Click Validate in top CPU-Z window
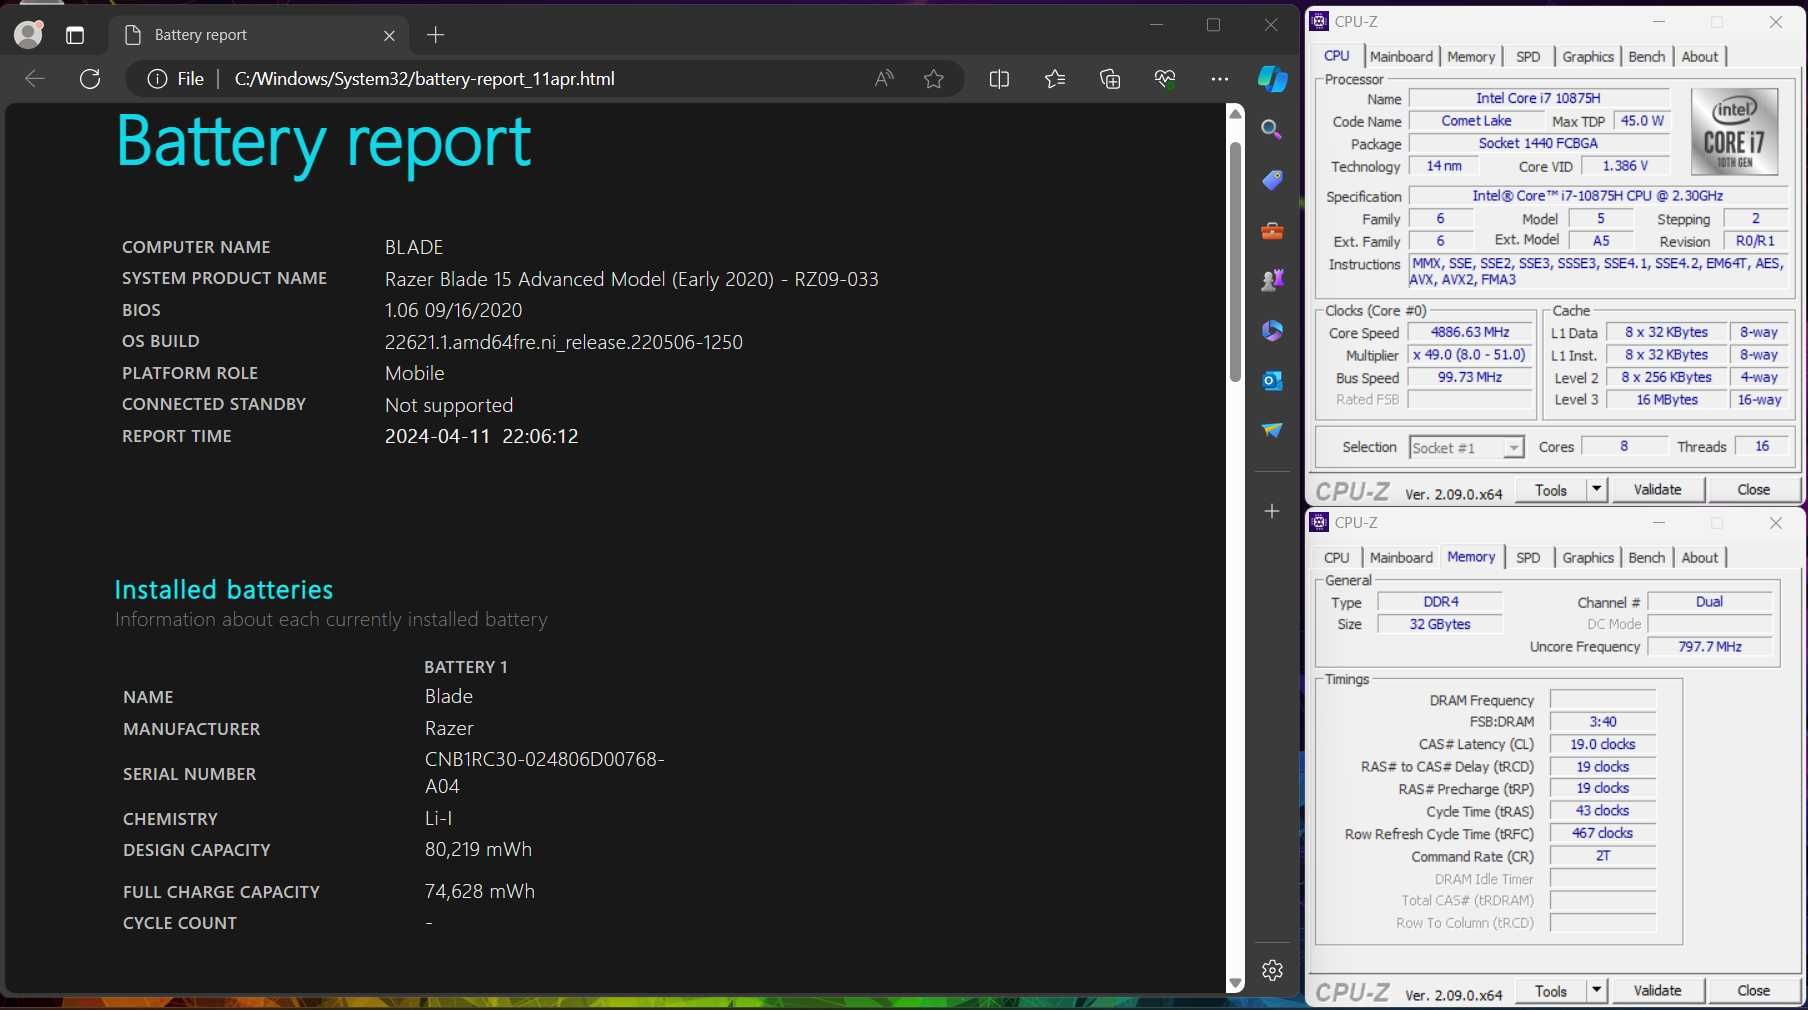Image resolution: width=1808 pixels, height=1010 pixels. coord(1657,490)
